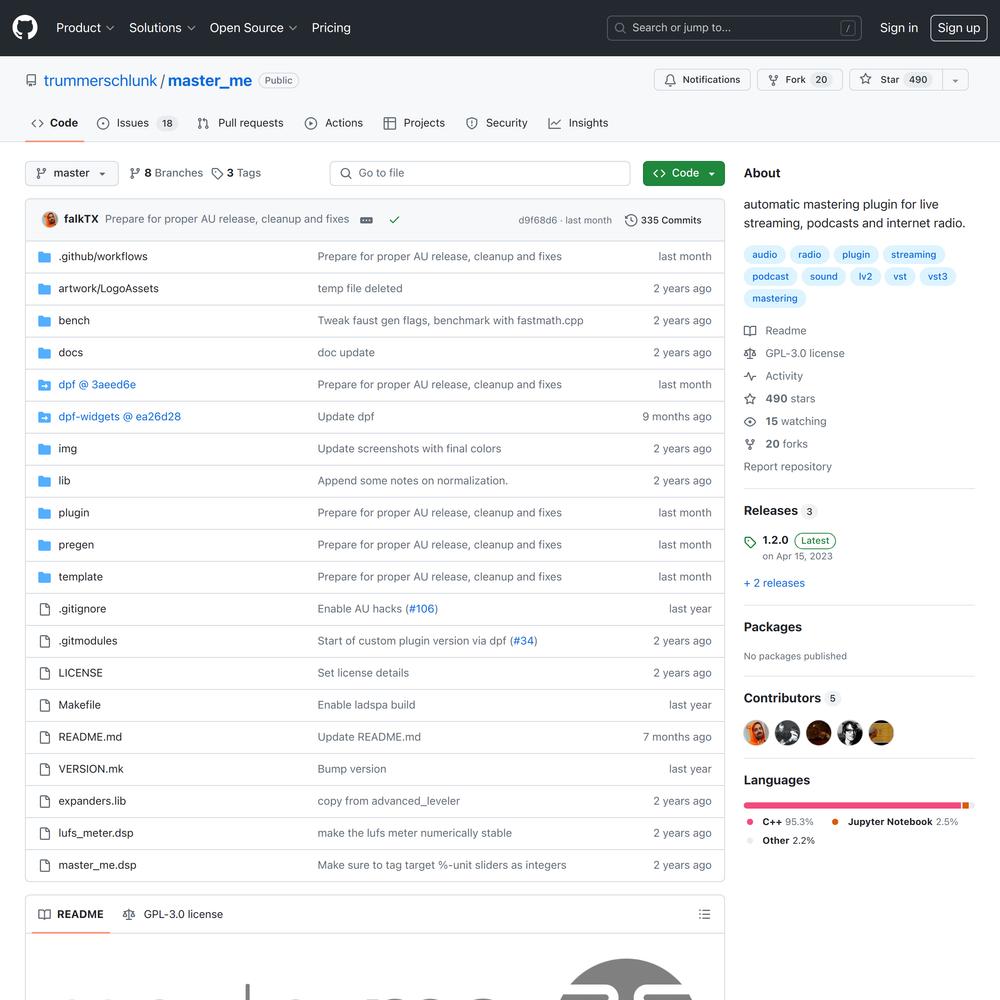Click the .gitignore file icon
1000x1000 pixels.
tap(45, 609)
